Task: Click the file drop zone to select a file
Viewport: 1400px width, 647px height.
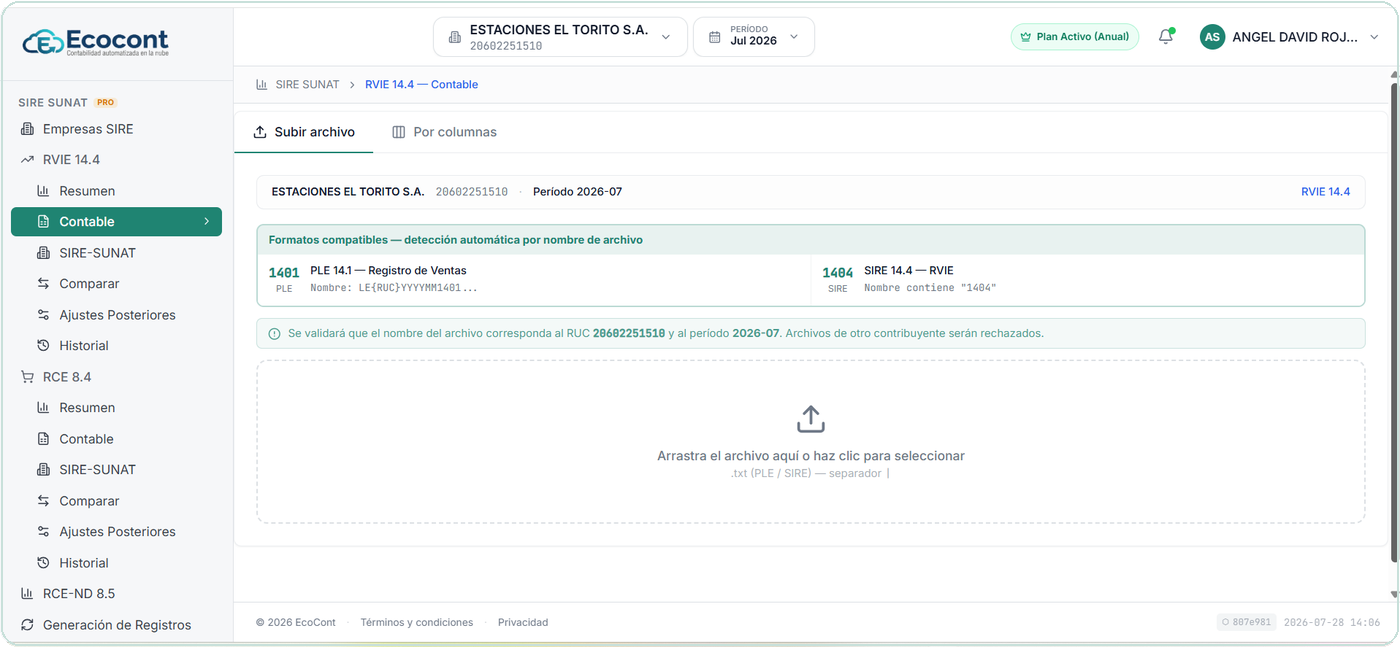Action: pos(811,442)
